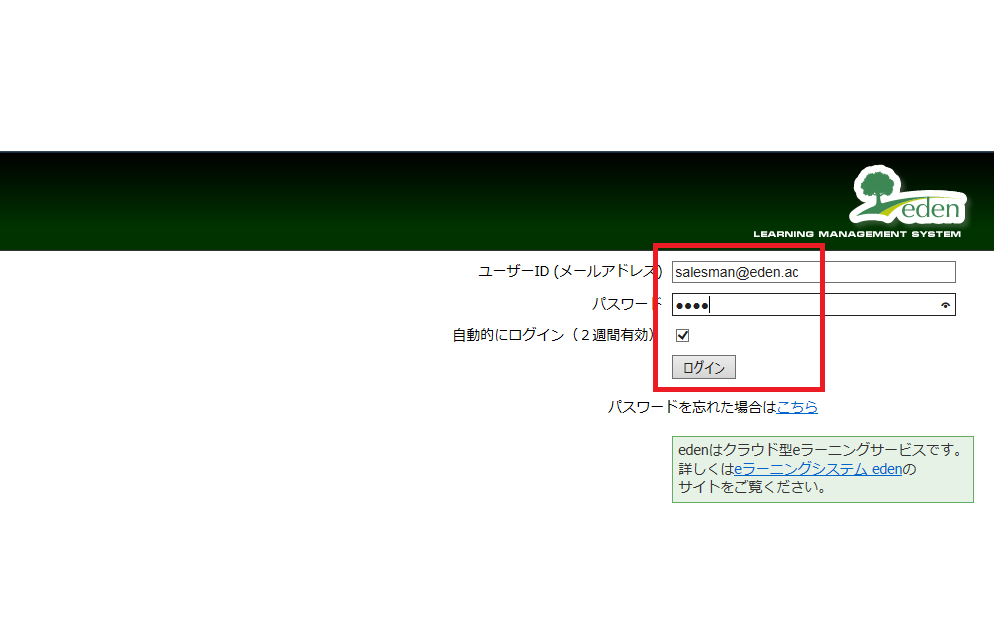Click the パスワード label
The image size is (994, 628).
[626, 304]
